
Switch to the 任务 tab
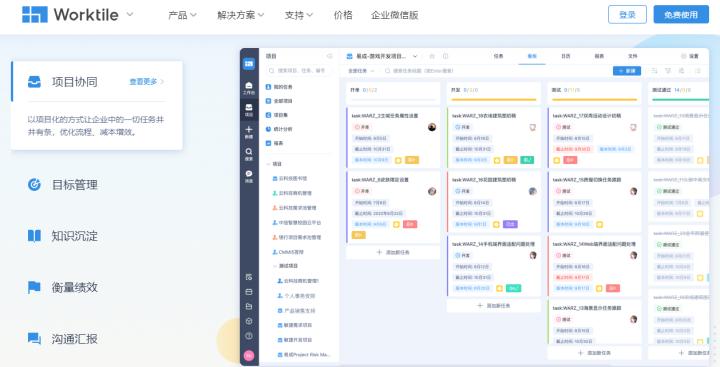click(498, 56)
